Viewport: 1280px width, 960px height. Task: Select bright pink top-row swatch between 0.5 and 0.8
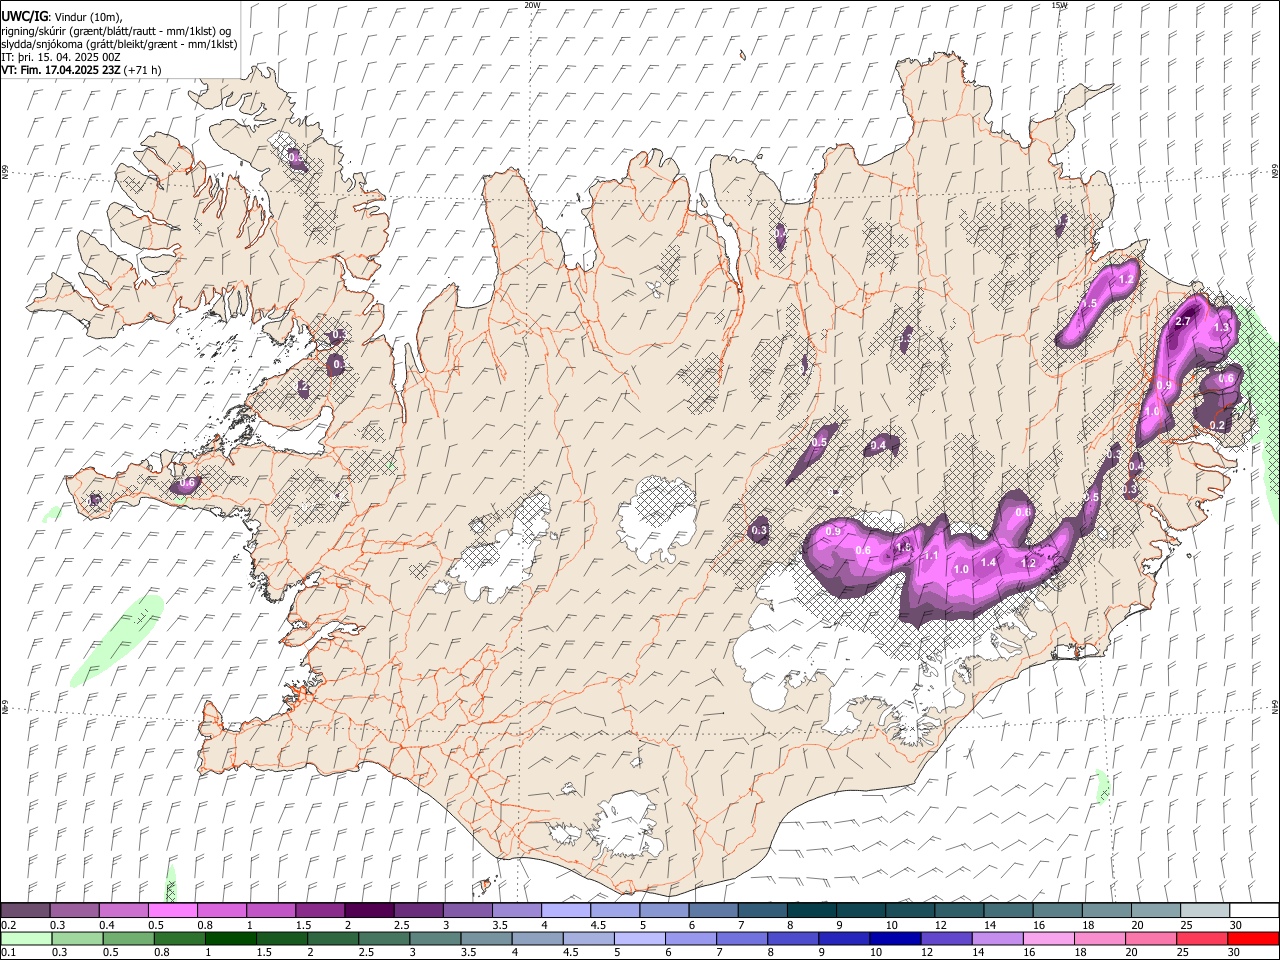[172, 910]
